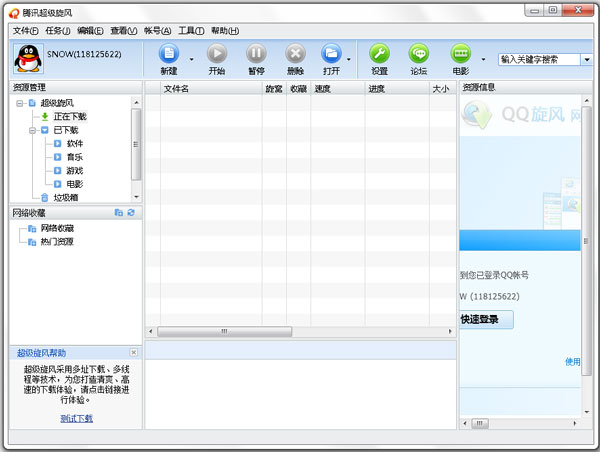Click the 旋窝 column header
Image resolution: width=600 pixels, height=452 pixels.
click(x=274, y=89)
